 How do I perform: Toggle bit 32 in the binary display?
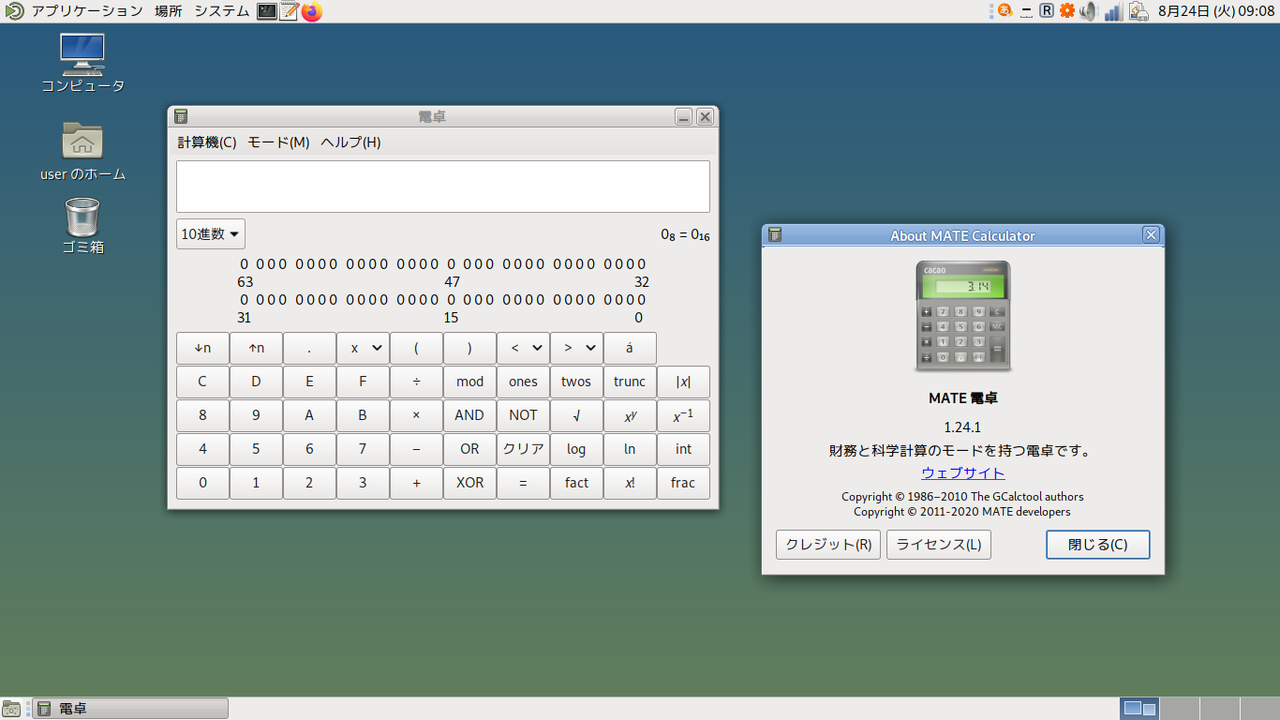point(642,265)
